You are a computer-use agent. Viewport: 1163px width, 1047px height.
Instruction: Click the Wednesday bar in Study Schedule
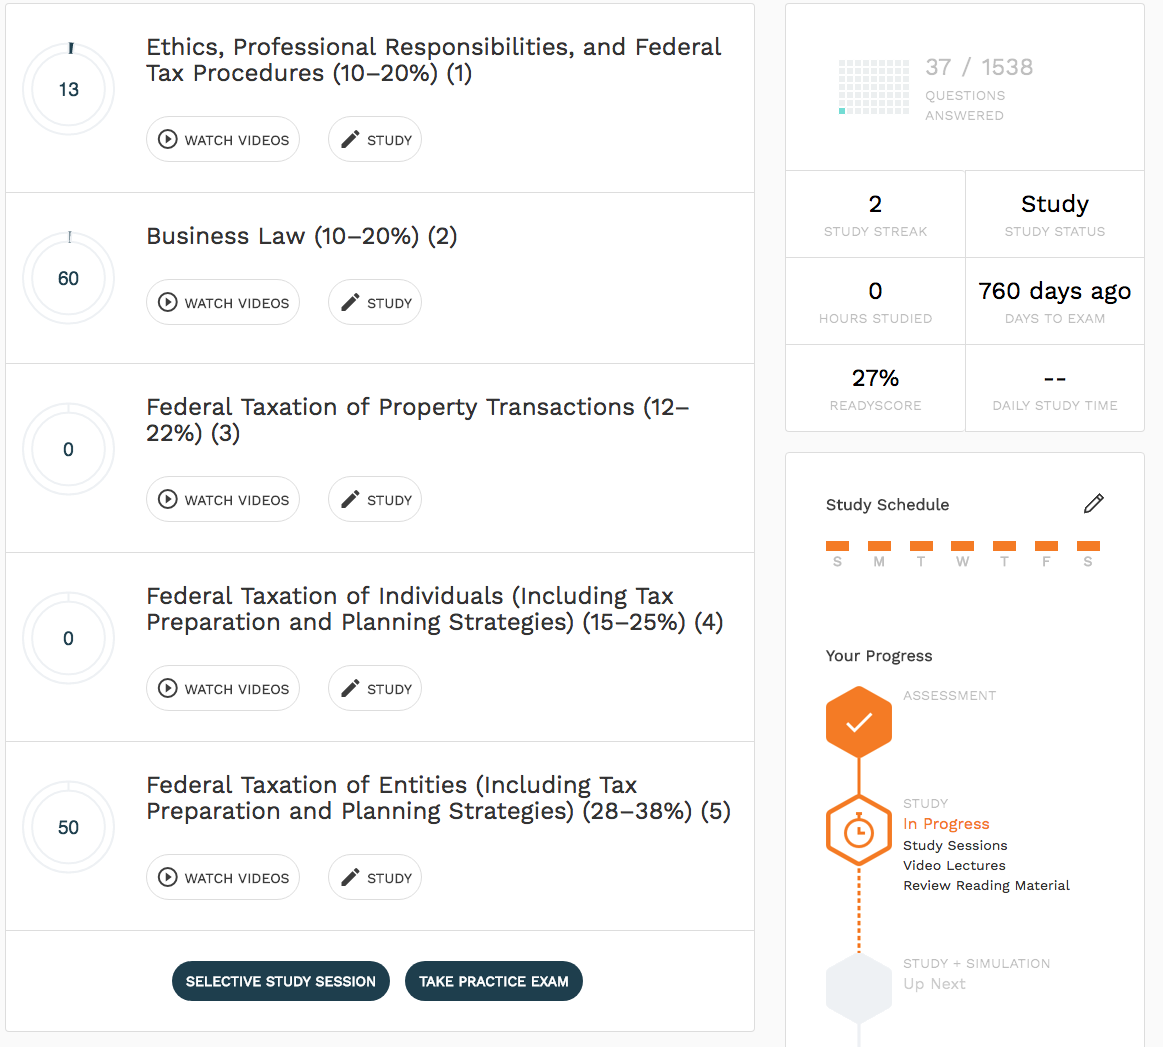[x=962, y=546]
